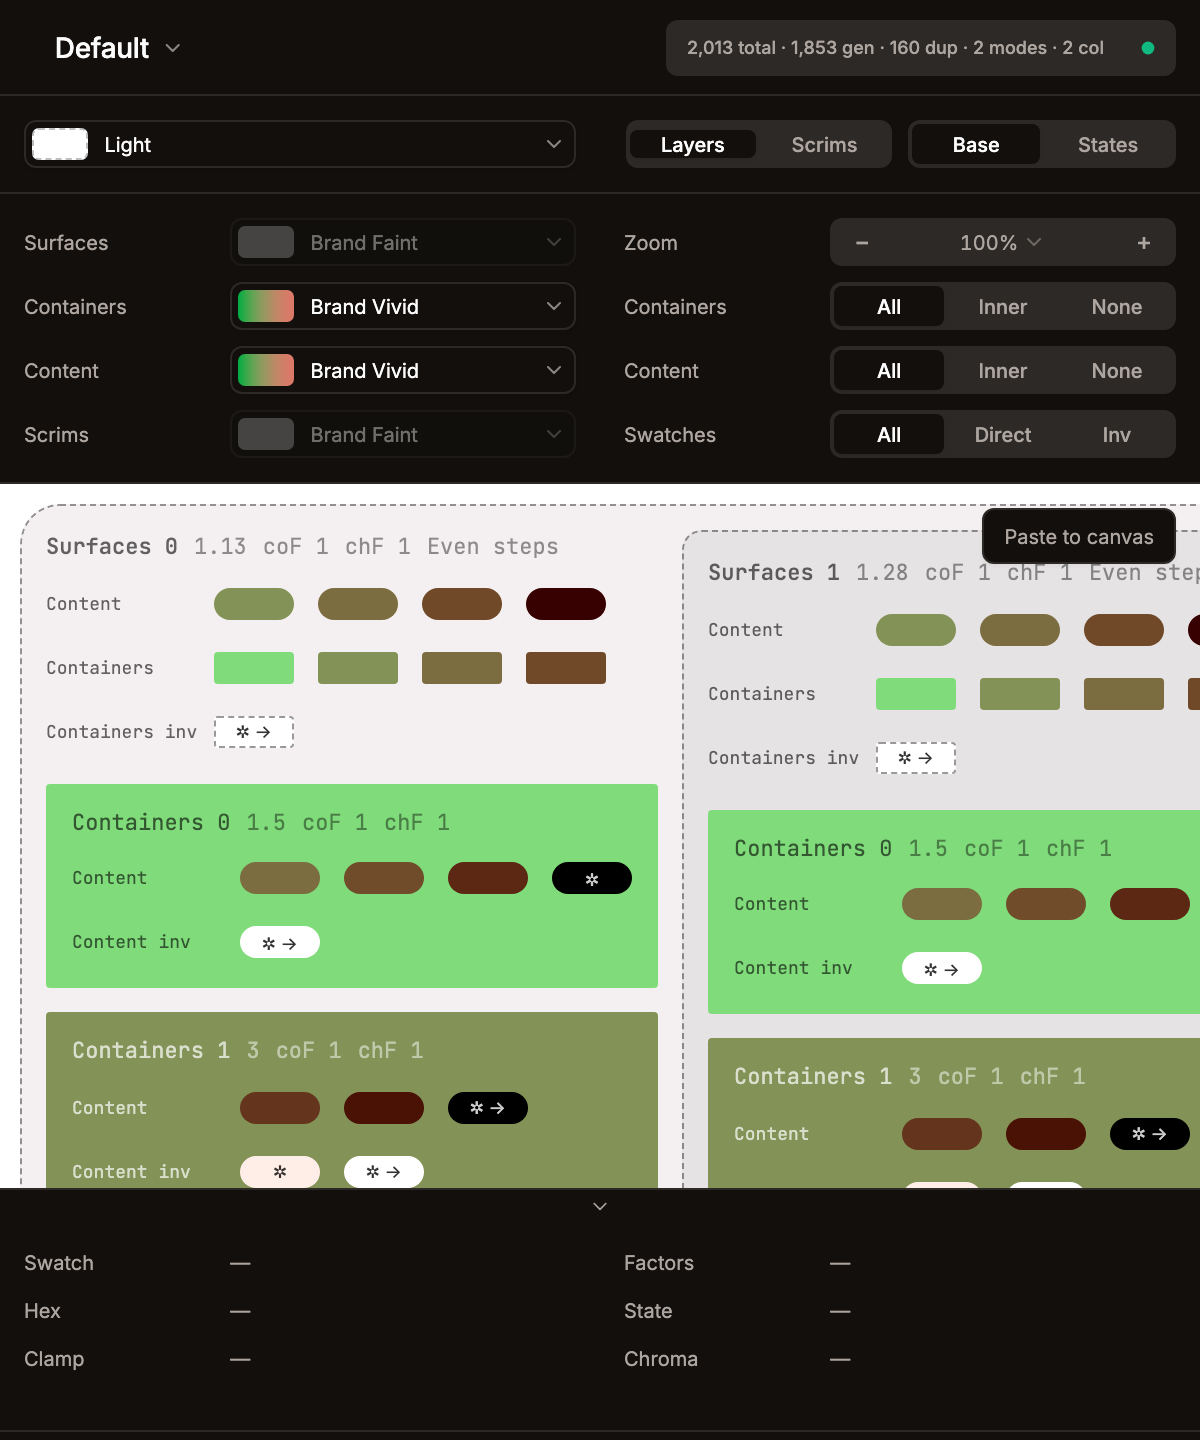Click the olive green Content swatch in Surfaces 0
1200x1440 pixels.
tap(253, 603)
